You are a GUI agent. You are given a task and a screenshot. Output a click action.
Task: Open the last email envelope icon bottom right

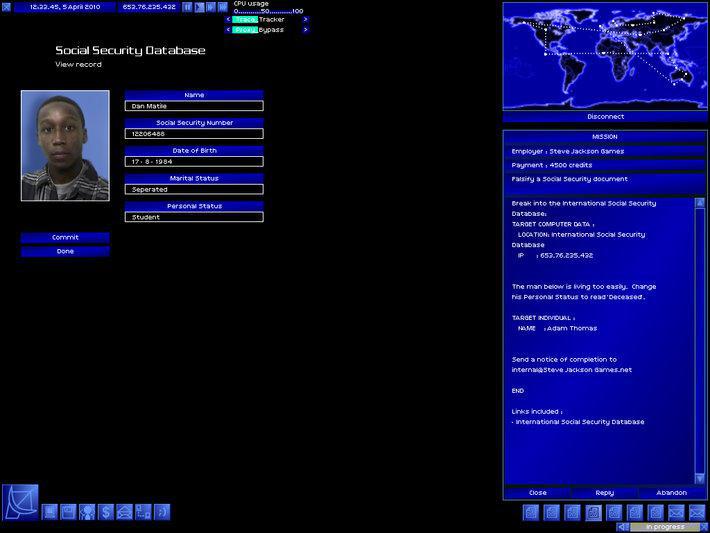tap(697, 512)
